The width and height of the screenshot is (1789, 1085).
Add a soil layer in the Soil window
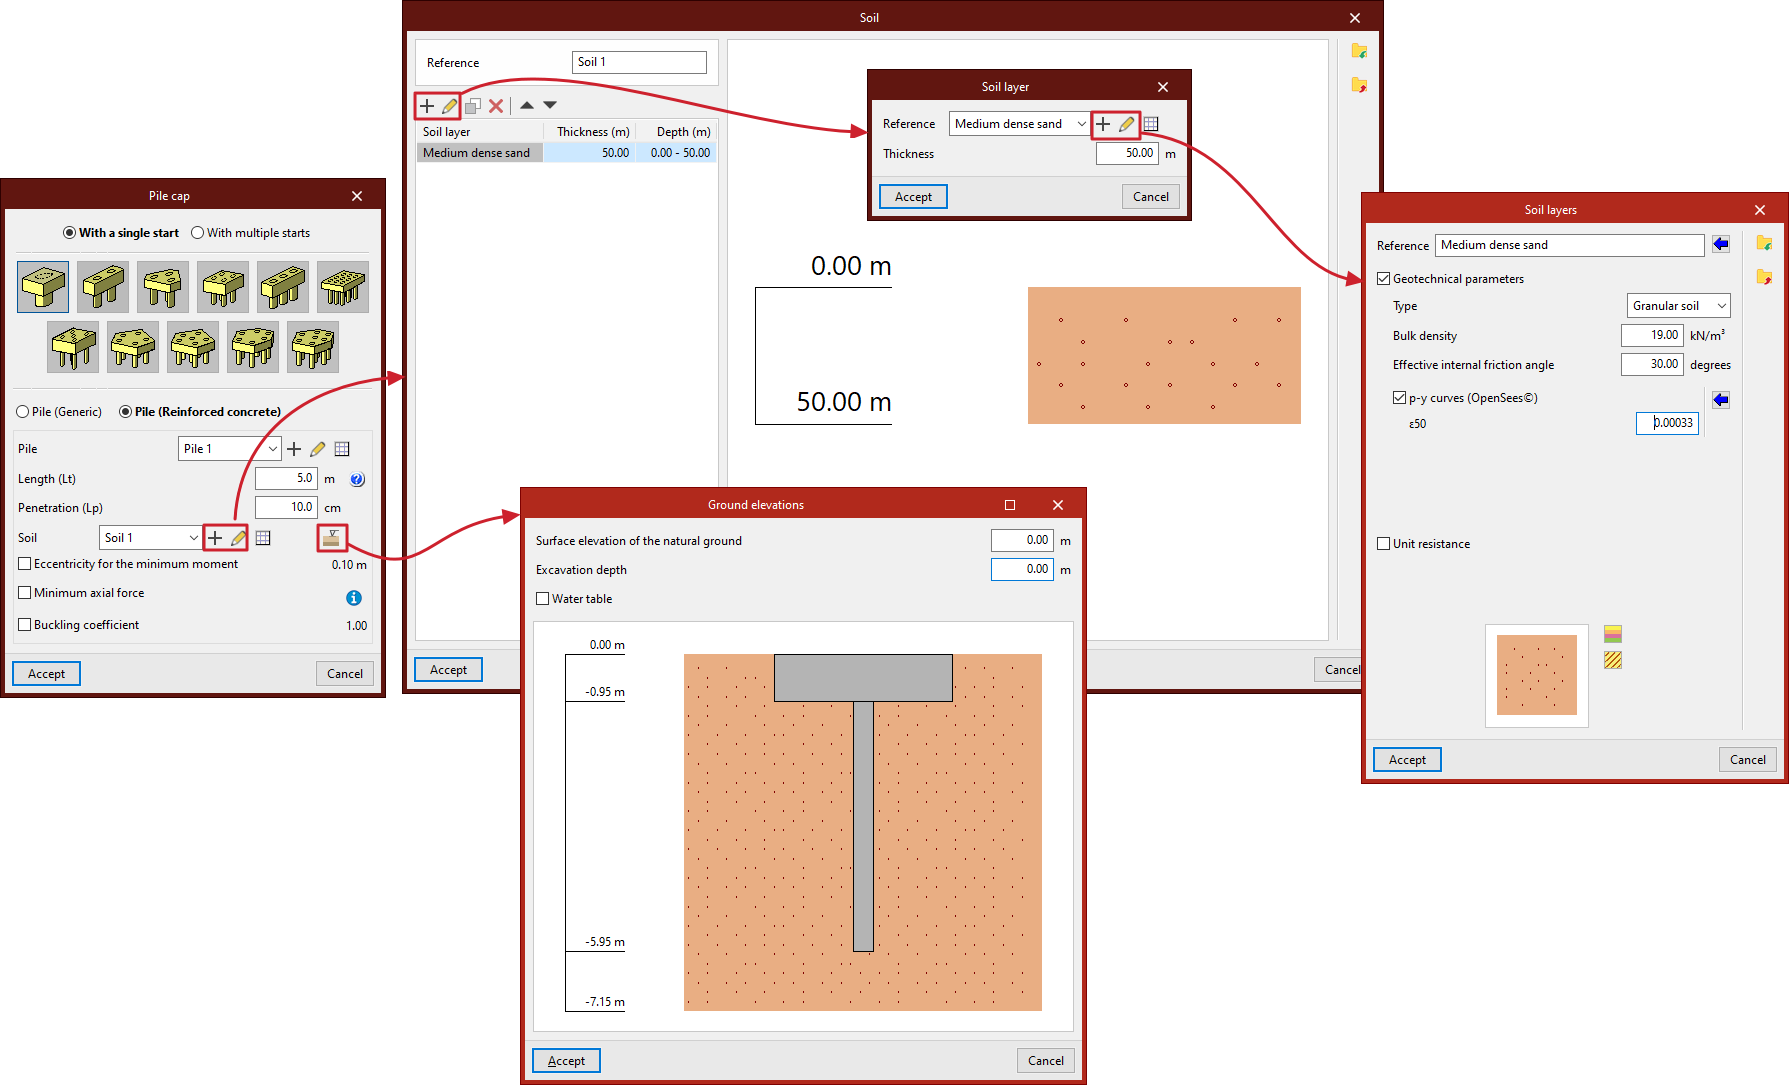[427, 105]
